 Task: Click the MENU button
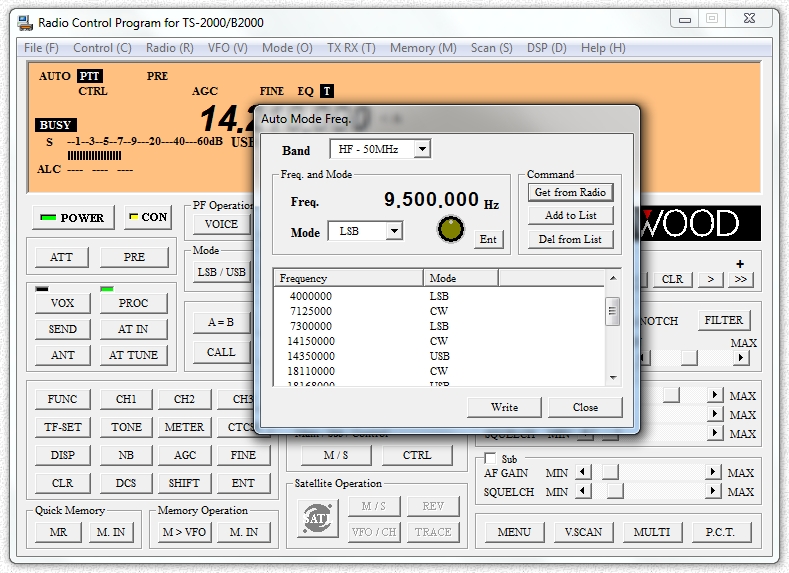pos(514,532)
